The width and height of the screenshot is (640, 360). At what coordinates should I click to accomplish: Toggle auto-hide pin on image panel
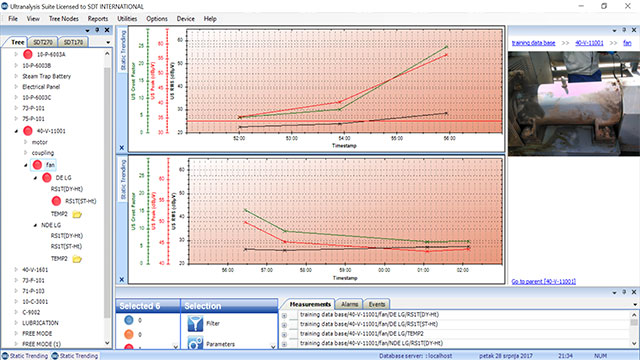[x=624, y=30]
